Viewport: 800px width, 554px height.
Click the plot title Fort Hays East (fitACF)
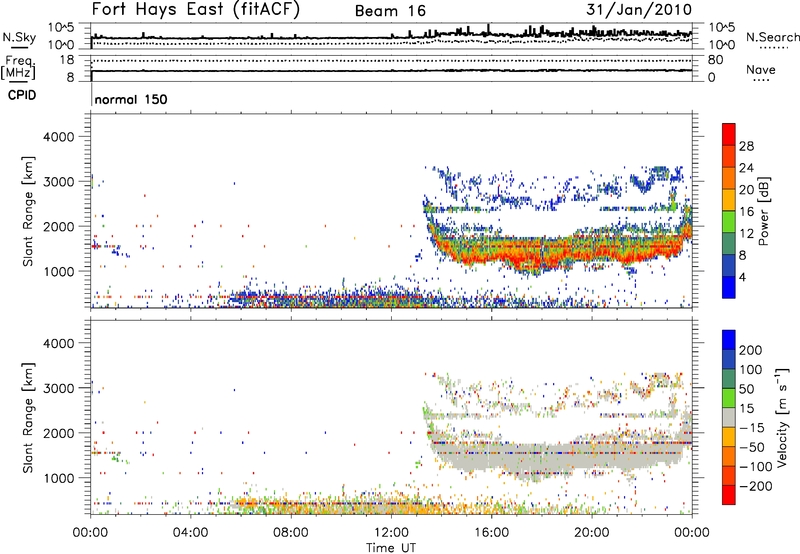click(195, 10)
